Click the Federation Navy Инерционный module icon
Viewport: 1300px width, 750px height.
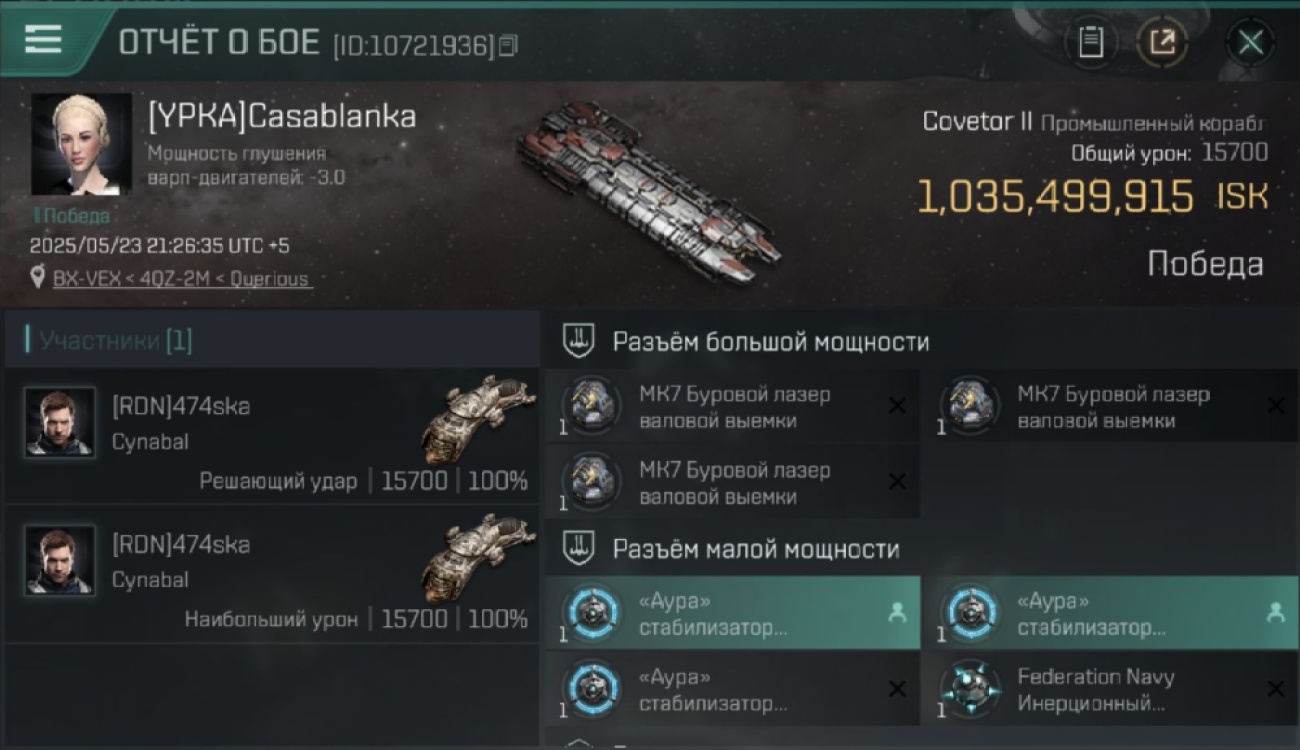pyautogui.click(x=970, y=689)
